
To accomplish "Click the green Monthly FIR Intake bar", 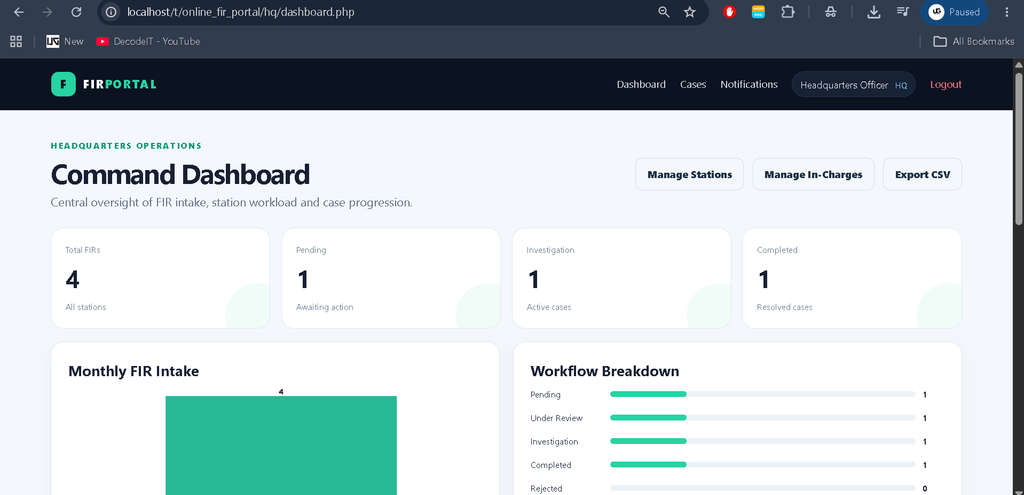I will [x=281, y=445].
